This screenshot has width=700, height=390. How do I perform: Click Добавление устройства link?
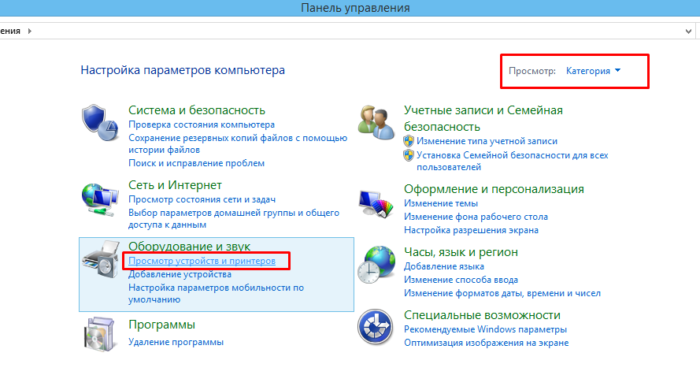click(180, 274)
